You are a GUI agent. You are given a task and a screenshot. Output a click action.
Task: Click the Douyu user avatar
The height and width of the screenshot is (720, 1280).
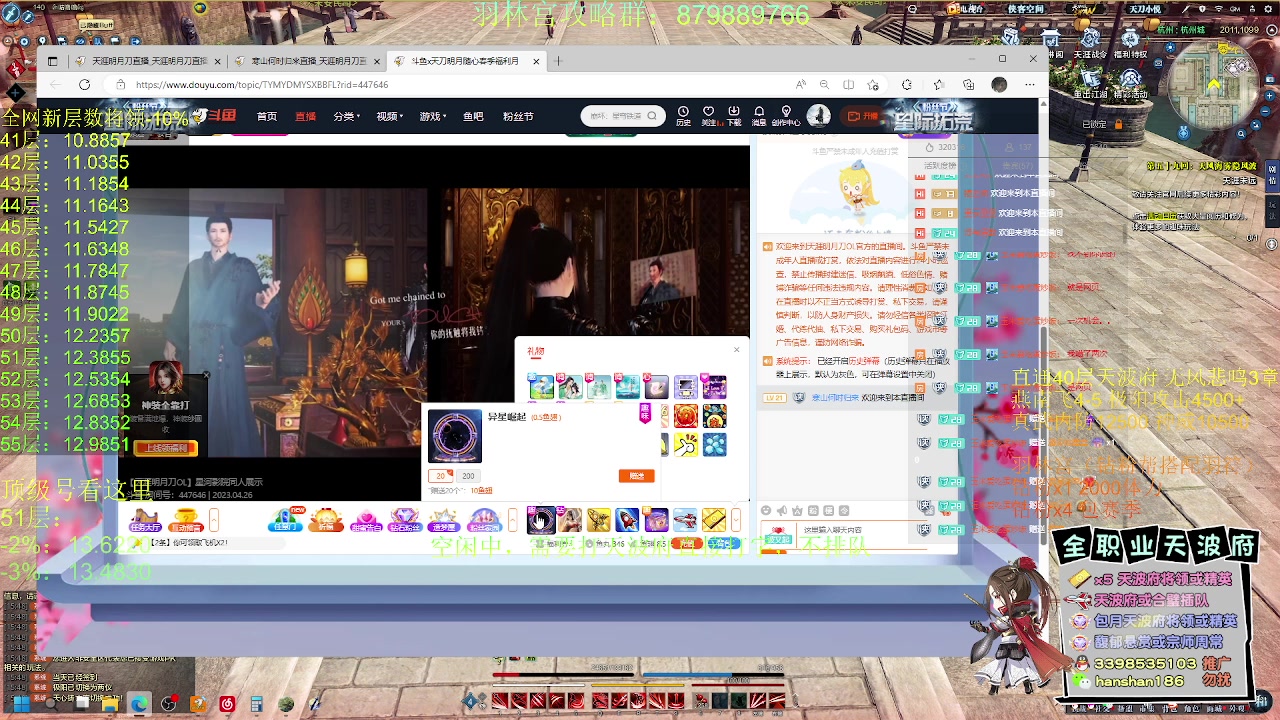pos(819,116)
